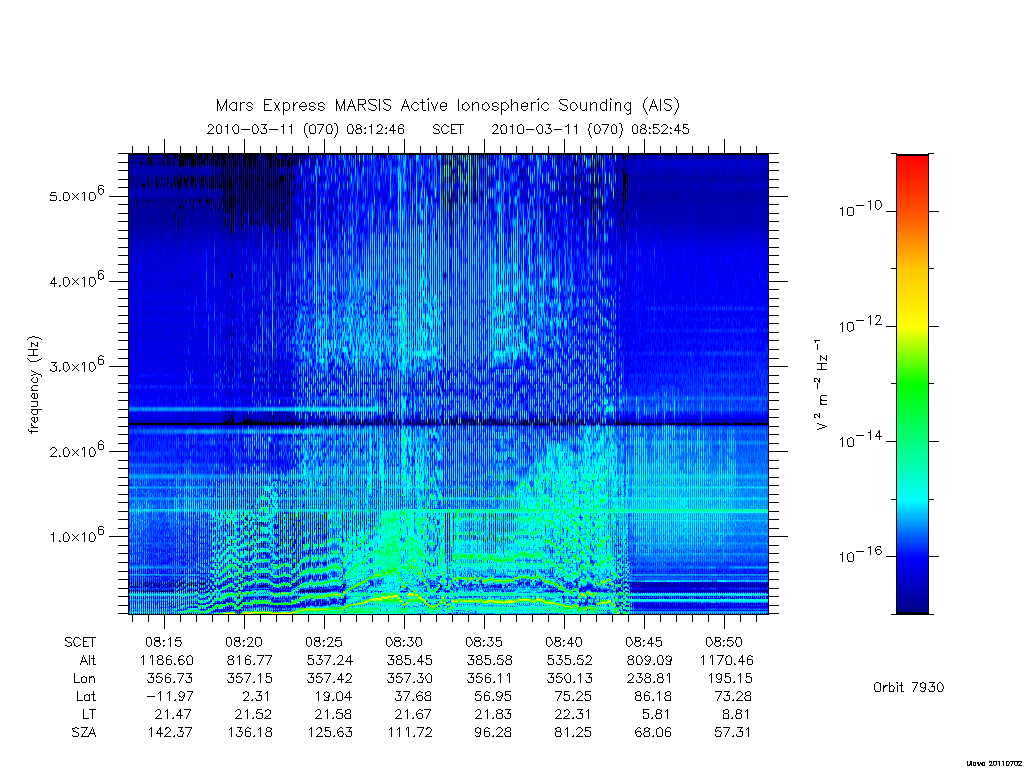The image size is (1024, 768).
Task: Click time tick label "08:35"
Action: pos(483,642)
